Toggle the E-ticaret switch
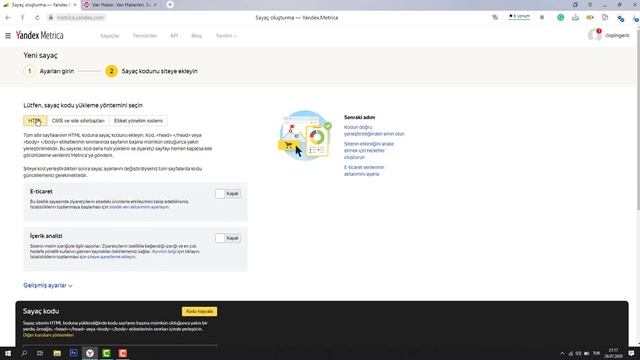The image size is (640, 360). click(228, 193)
